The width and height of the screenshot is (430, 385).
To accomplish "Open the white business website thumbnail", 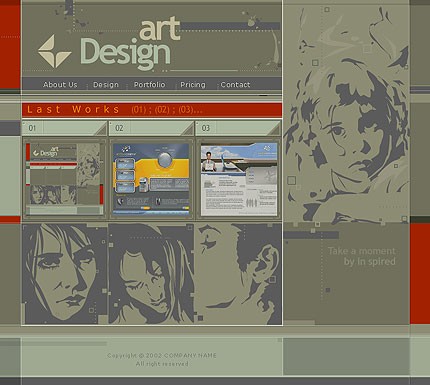I will click(239, 179).
